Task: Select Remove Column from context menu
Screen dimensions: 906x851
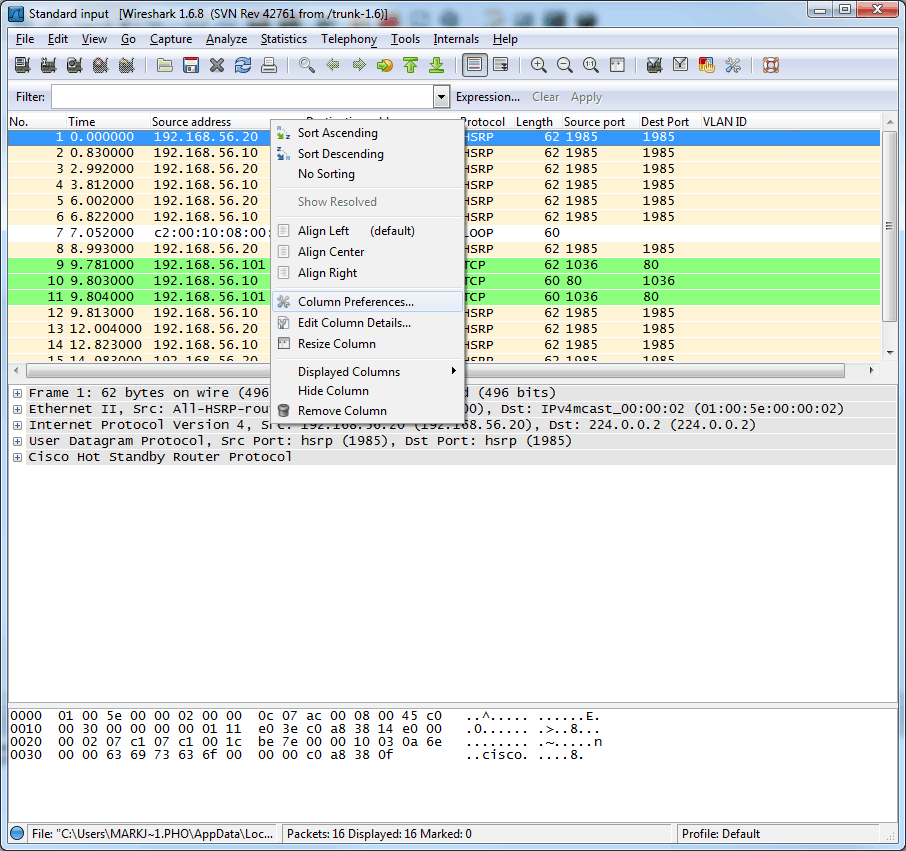Action: (x=367, y=411)
